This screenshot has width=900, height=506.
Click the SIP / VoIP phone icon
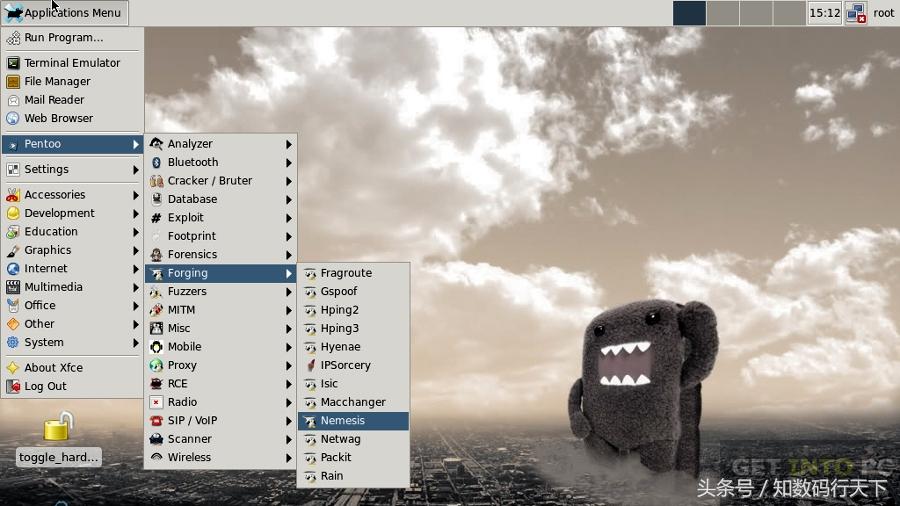[x=157, y=421]
